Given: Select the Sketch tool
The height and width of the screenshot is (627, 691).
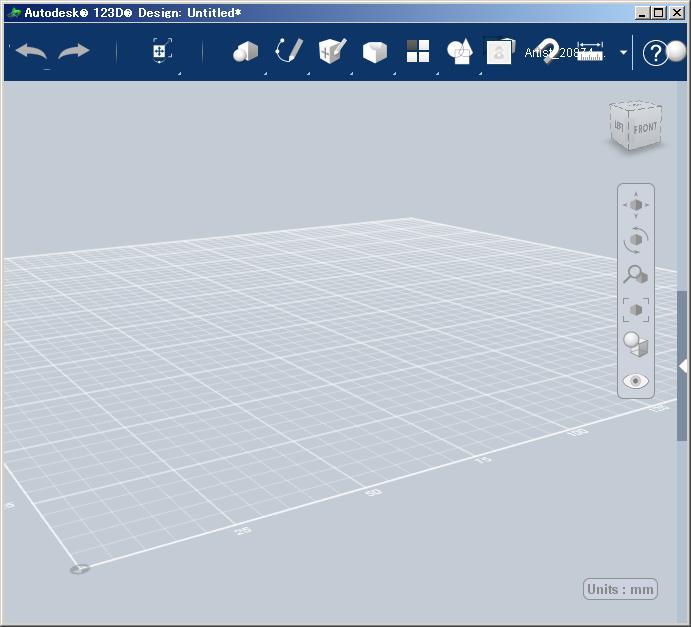Looking at the screenshot, I should (x=289, y=51).
